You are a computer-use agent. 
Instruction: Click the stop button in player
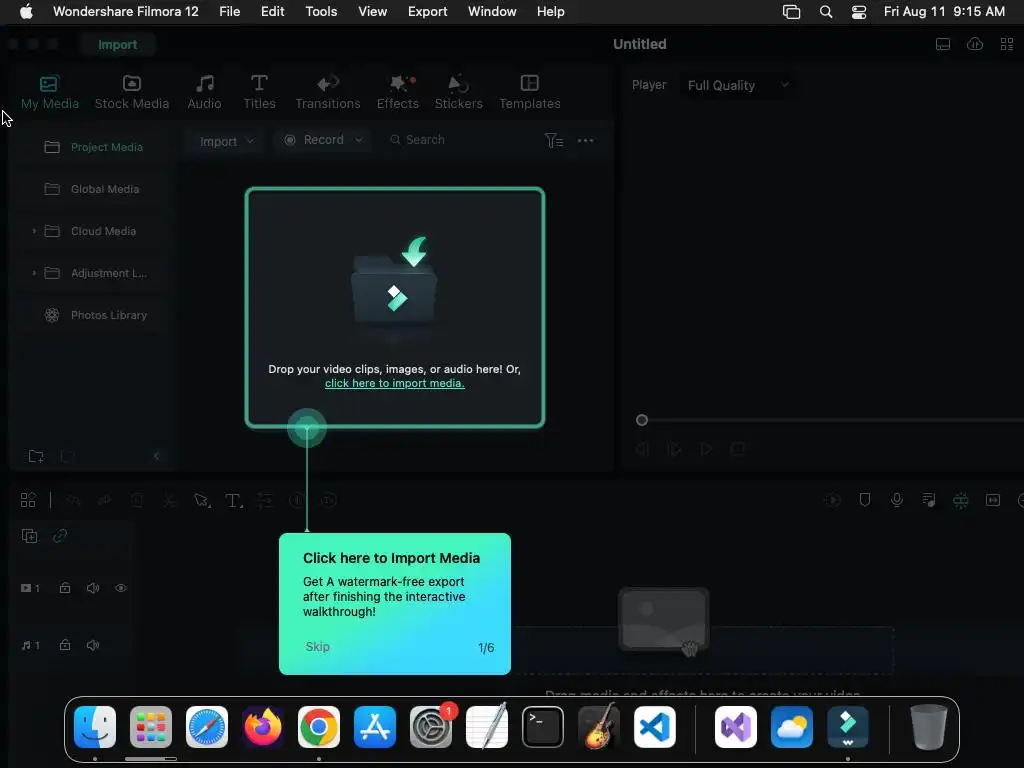(737, 449)
